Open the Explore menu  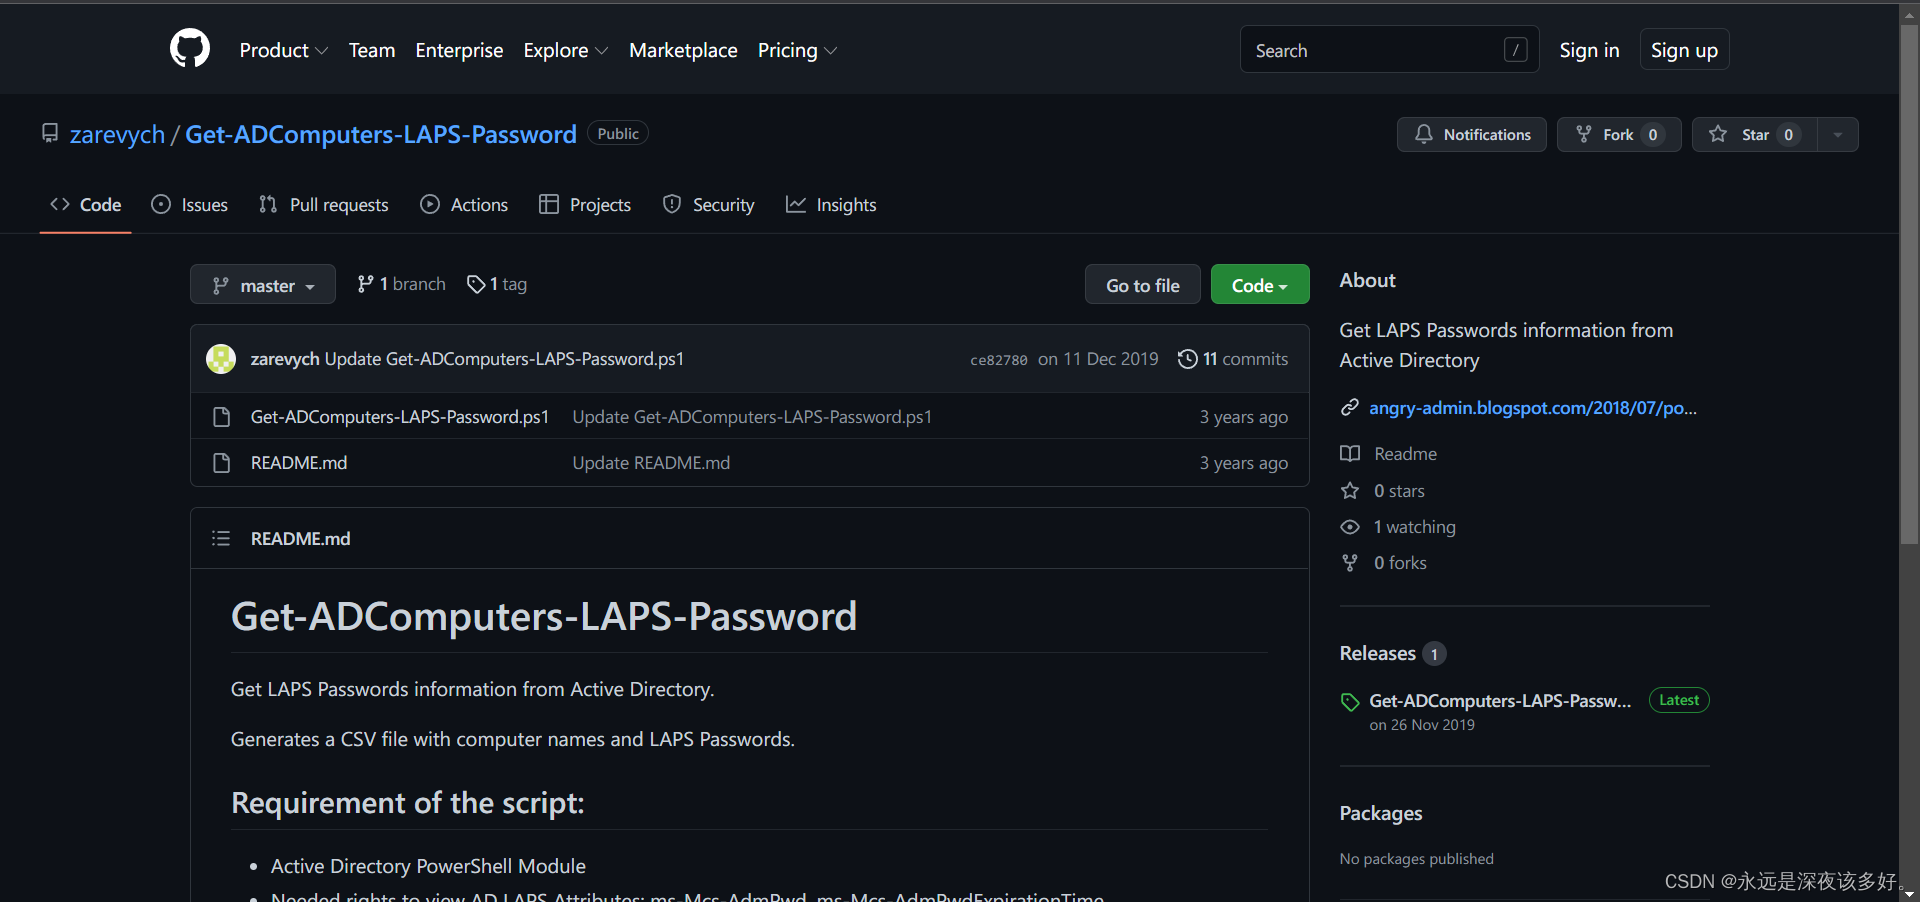click(565, 50)
